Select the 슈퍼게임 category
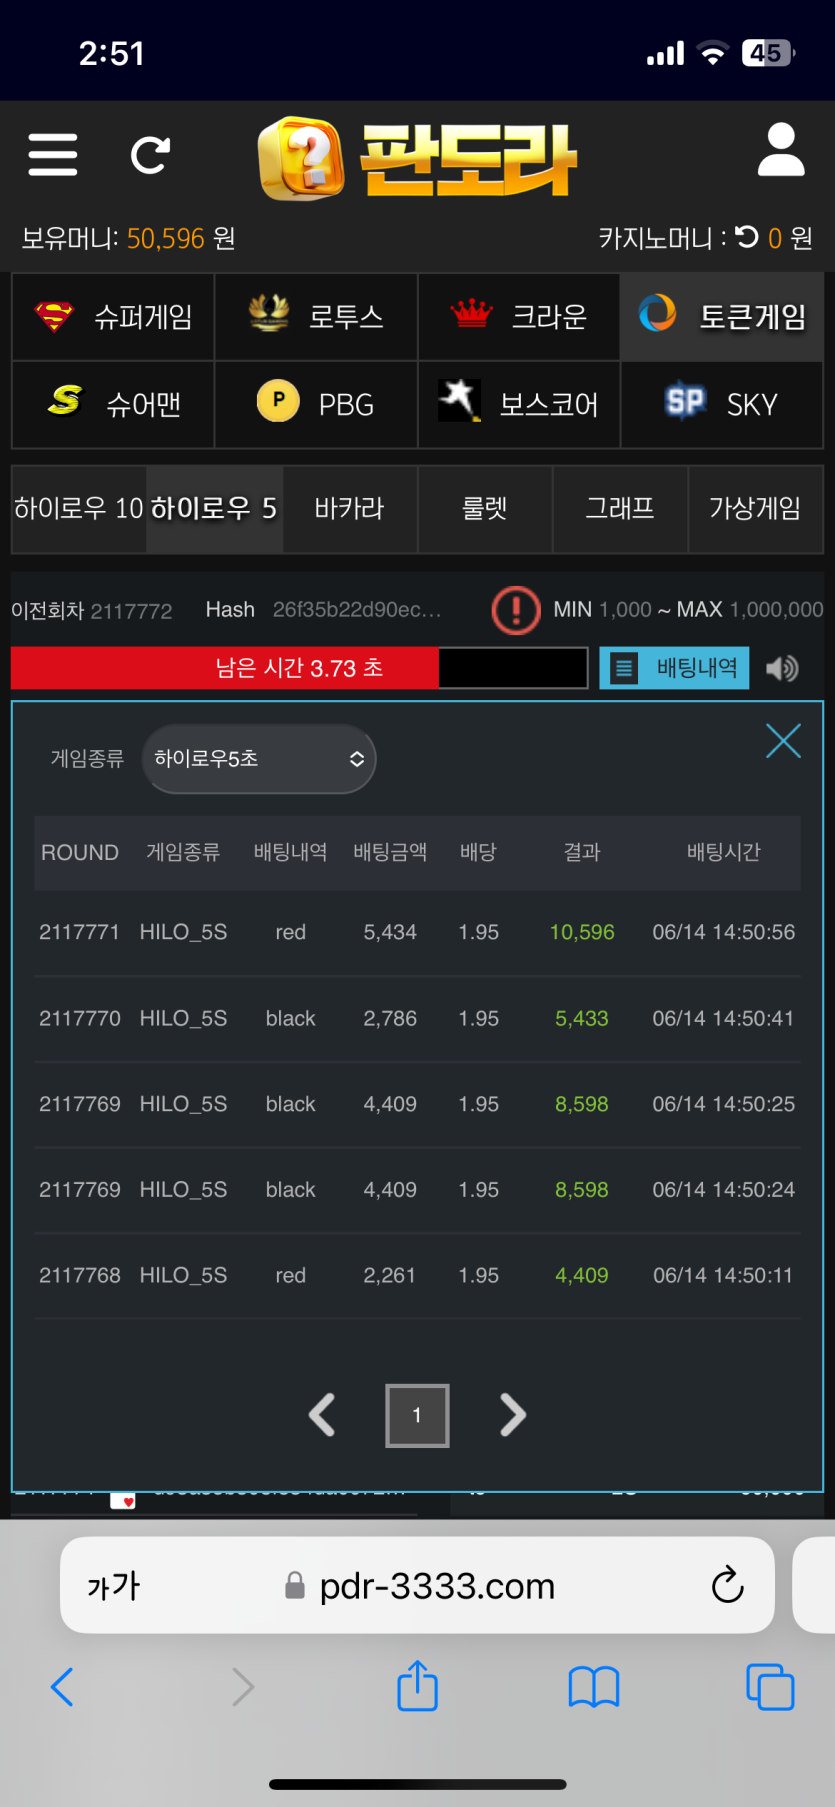 pyautogui.click(x=113, y=317)
